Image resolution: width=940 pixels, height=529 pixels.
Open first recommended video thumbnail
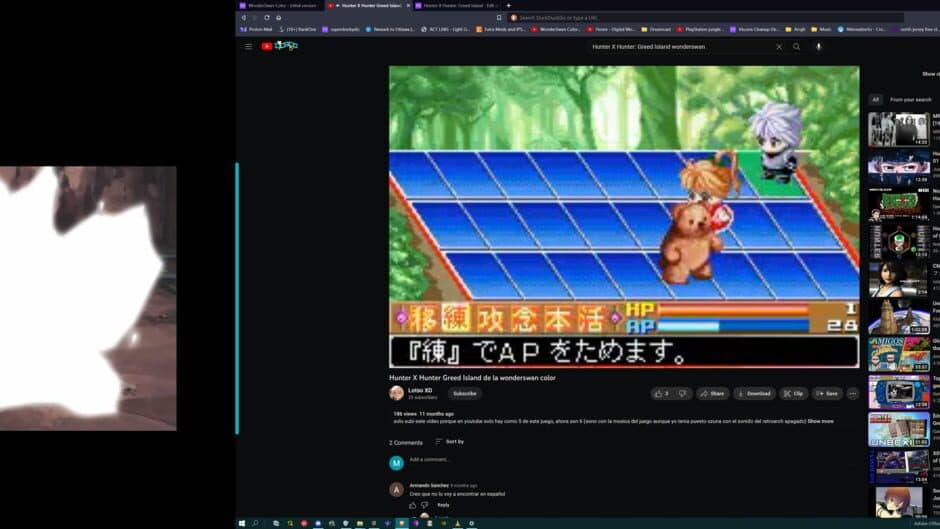(899, 129)
